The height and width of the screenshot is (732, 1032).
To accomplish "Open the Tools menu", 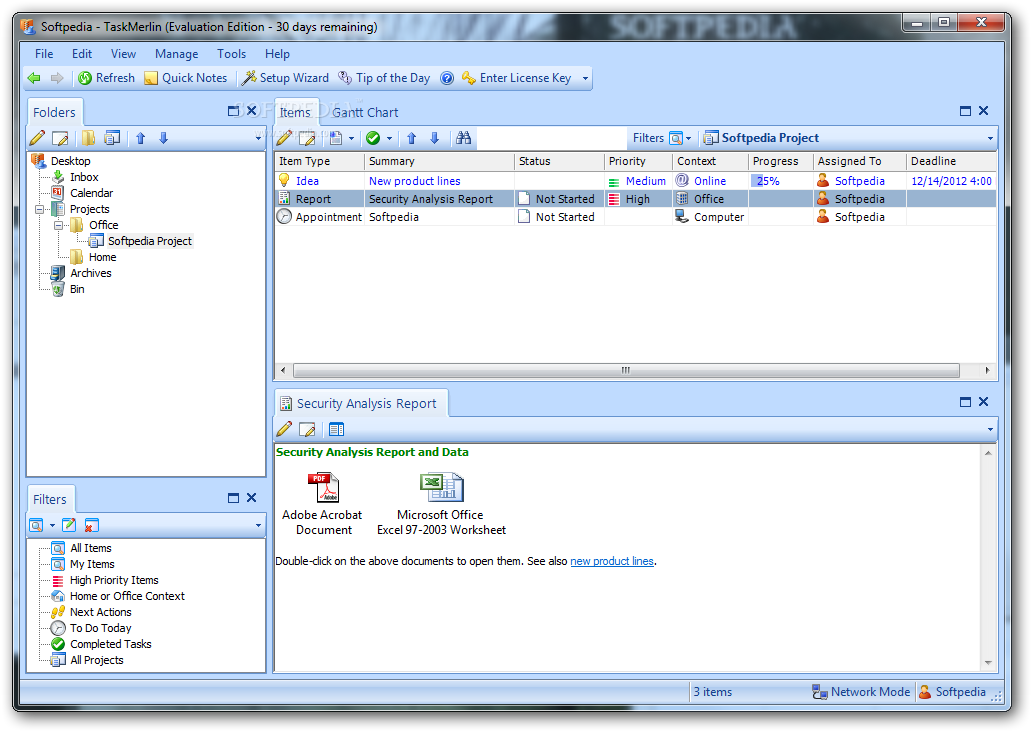I will [232, 54].
